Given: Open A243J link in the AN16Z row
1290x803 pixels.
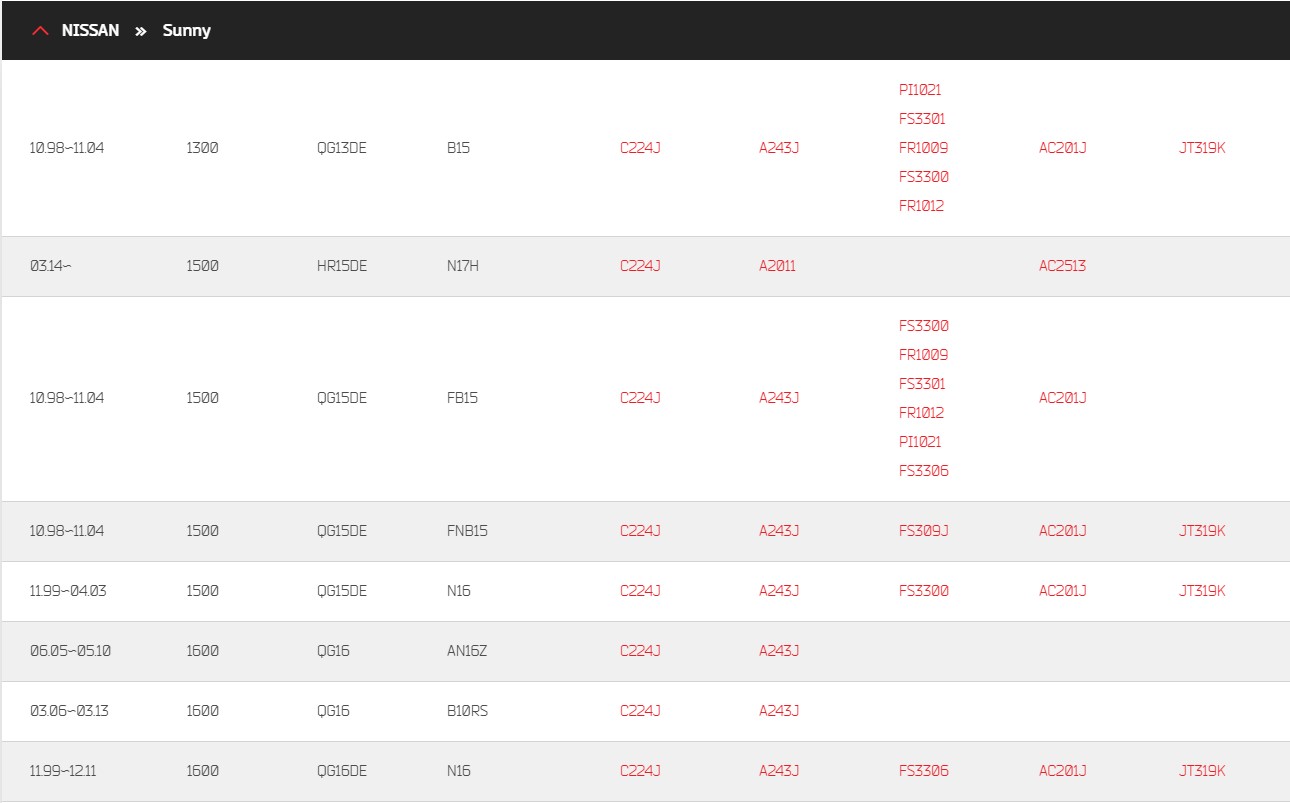Looking at the screenshot, I should tap(779, 651).
